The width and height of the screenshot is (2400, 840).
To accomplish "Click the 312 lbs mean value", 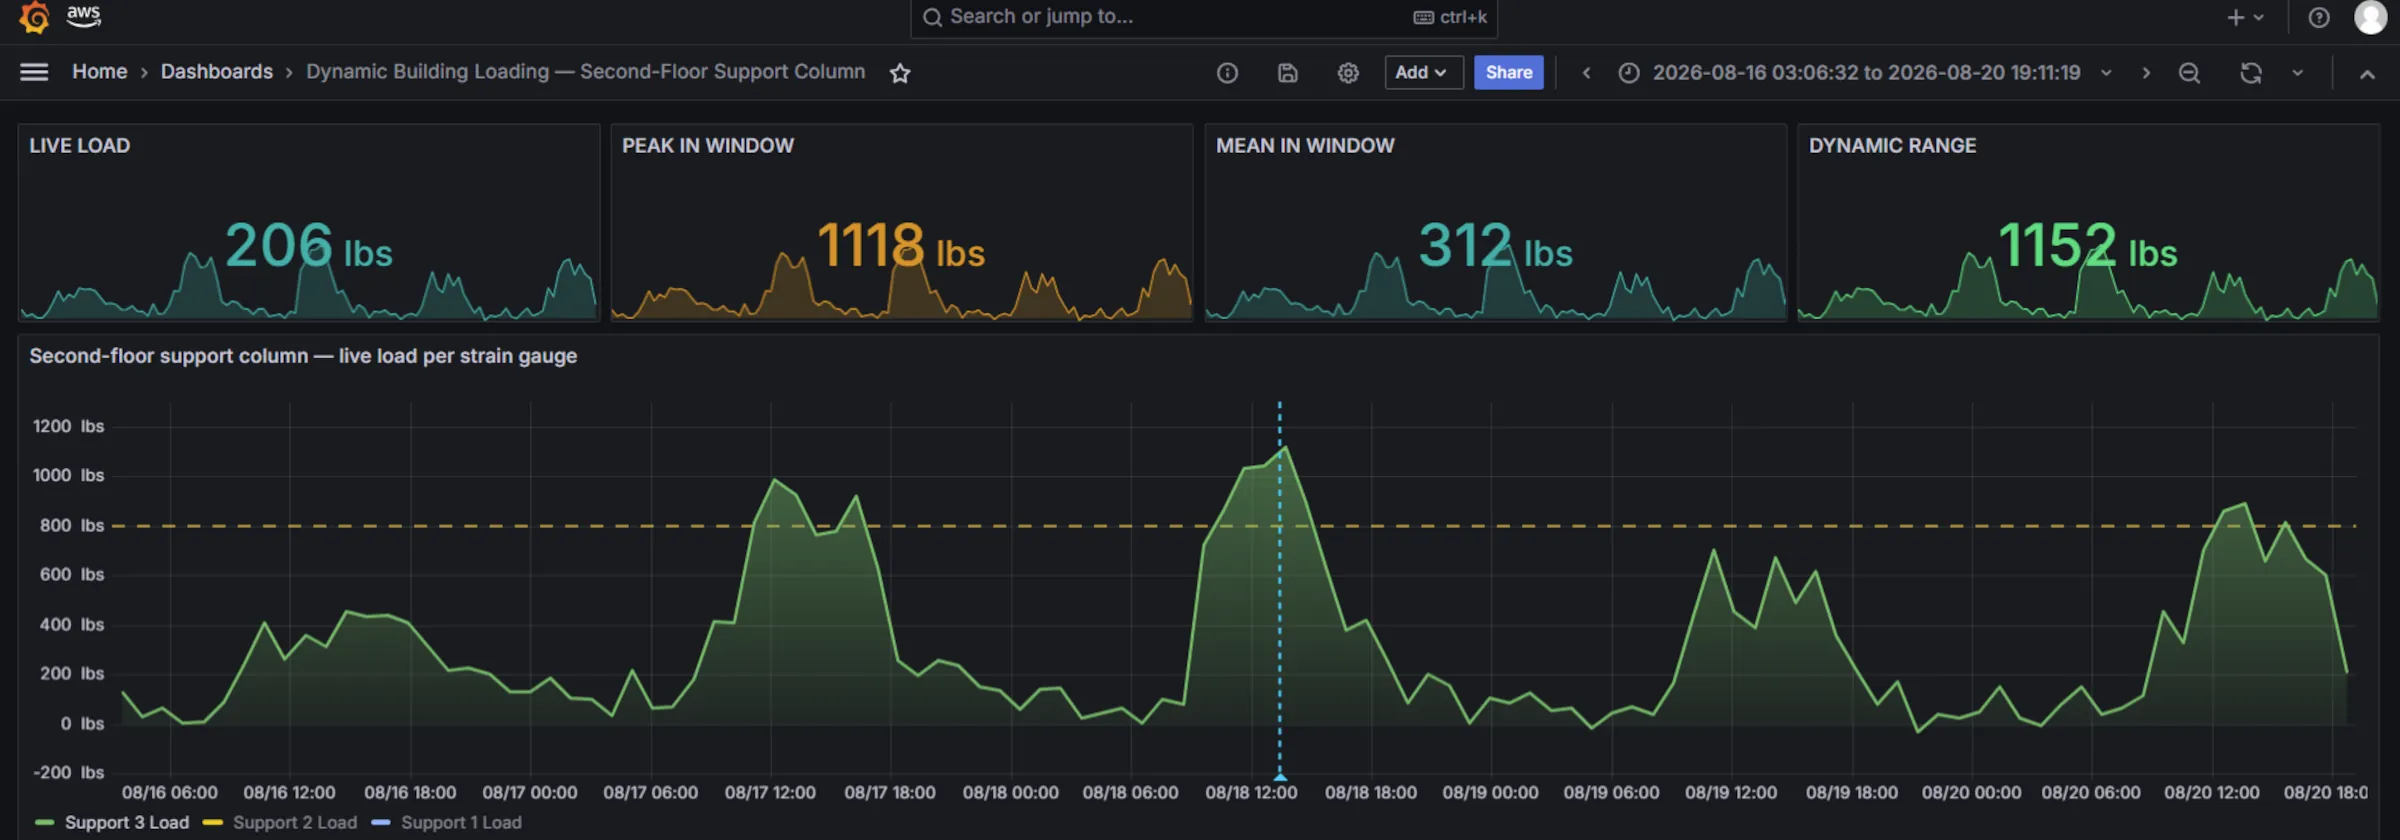I will click(x=1496, y=246).
